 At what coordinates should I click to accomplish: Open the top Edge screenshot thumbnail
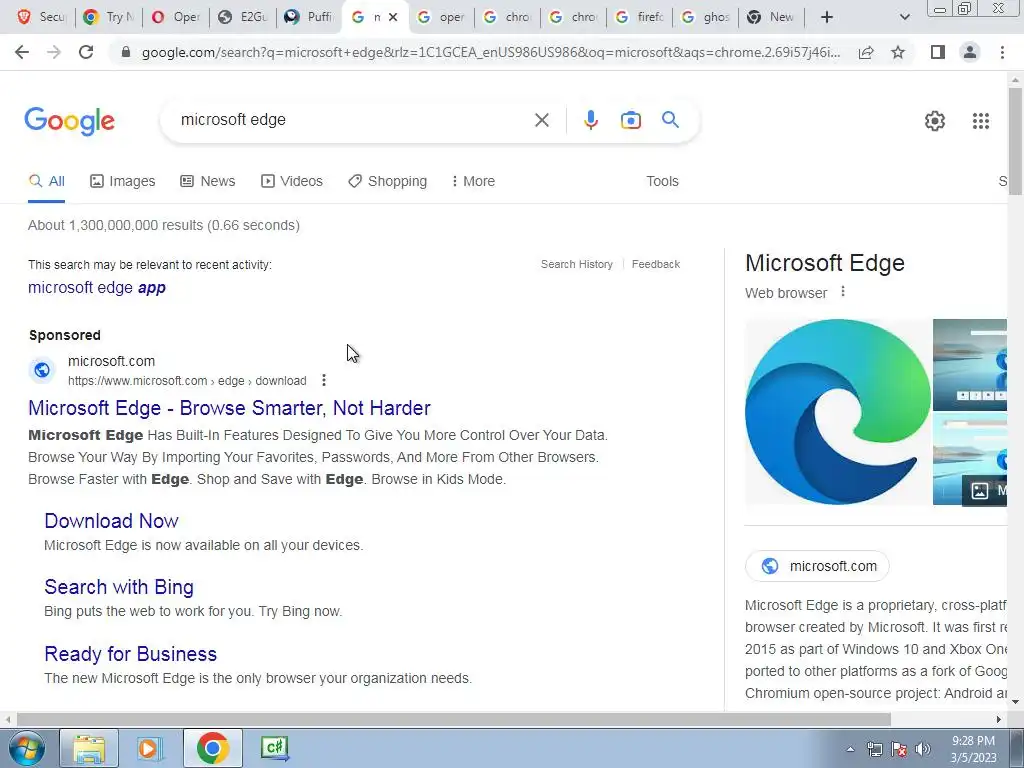pos(970,364)
